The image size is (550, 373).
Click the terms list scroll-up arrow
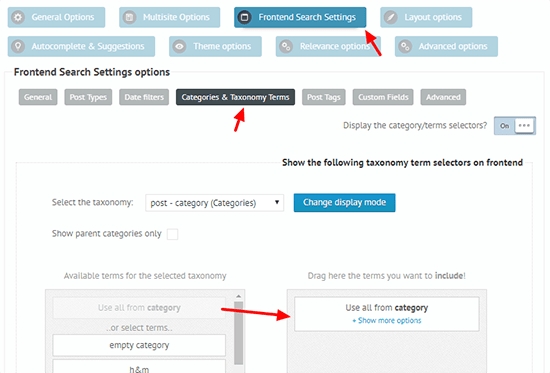point(239,297)
